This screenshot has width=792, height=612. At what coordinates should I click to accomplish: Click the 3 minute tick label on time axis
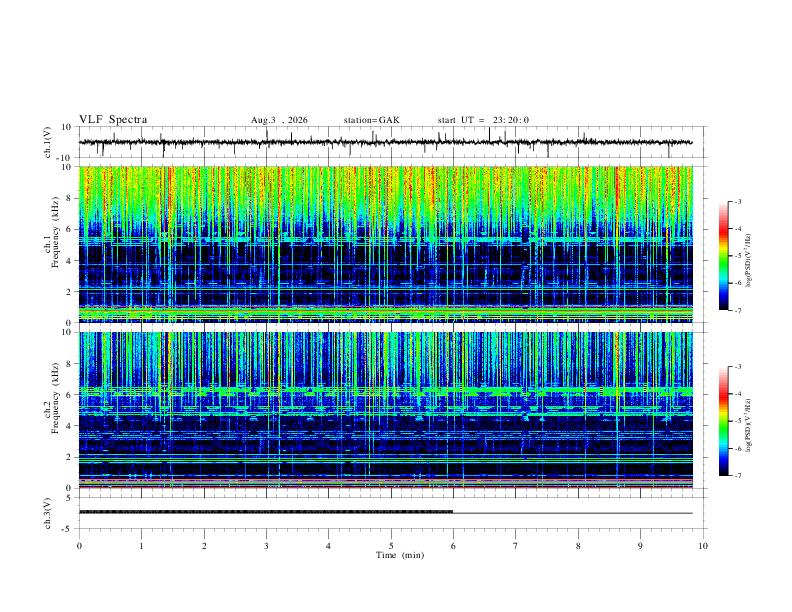point(266,546)
